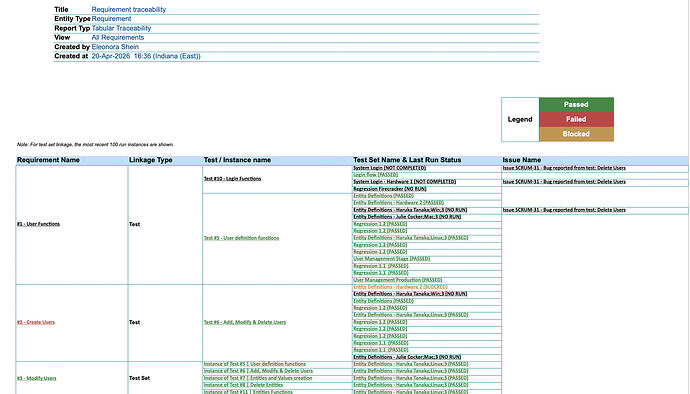Open 'User Management Stage [PASSED]' test set
Screen dimensions: 690x394
point(392,259)
